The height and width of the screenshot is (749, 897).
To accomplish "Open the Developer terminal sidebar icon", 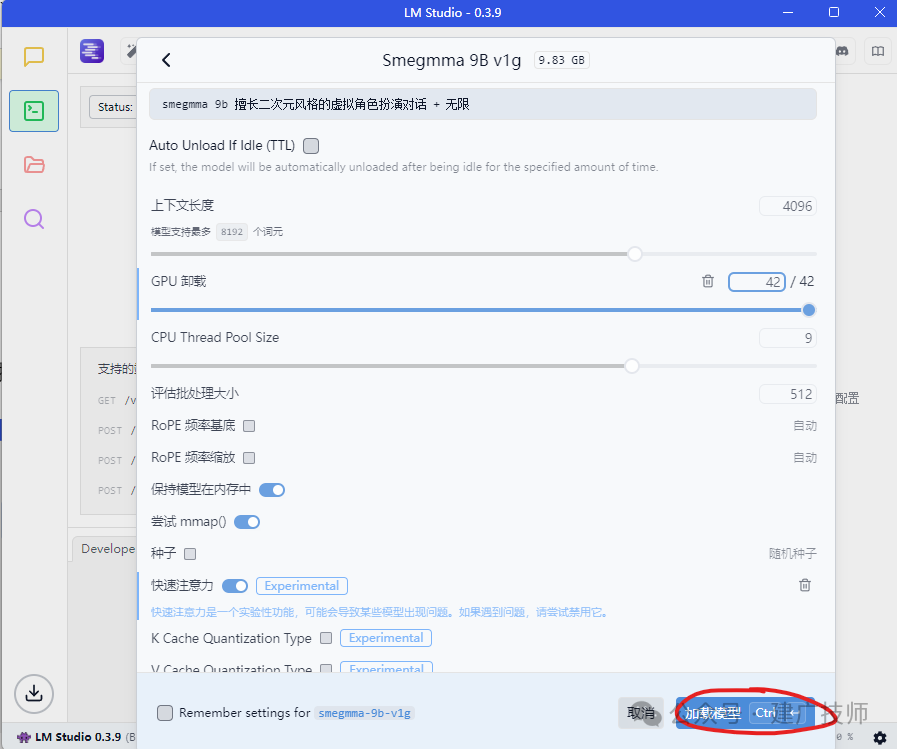I will pos(34,110).
